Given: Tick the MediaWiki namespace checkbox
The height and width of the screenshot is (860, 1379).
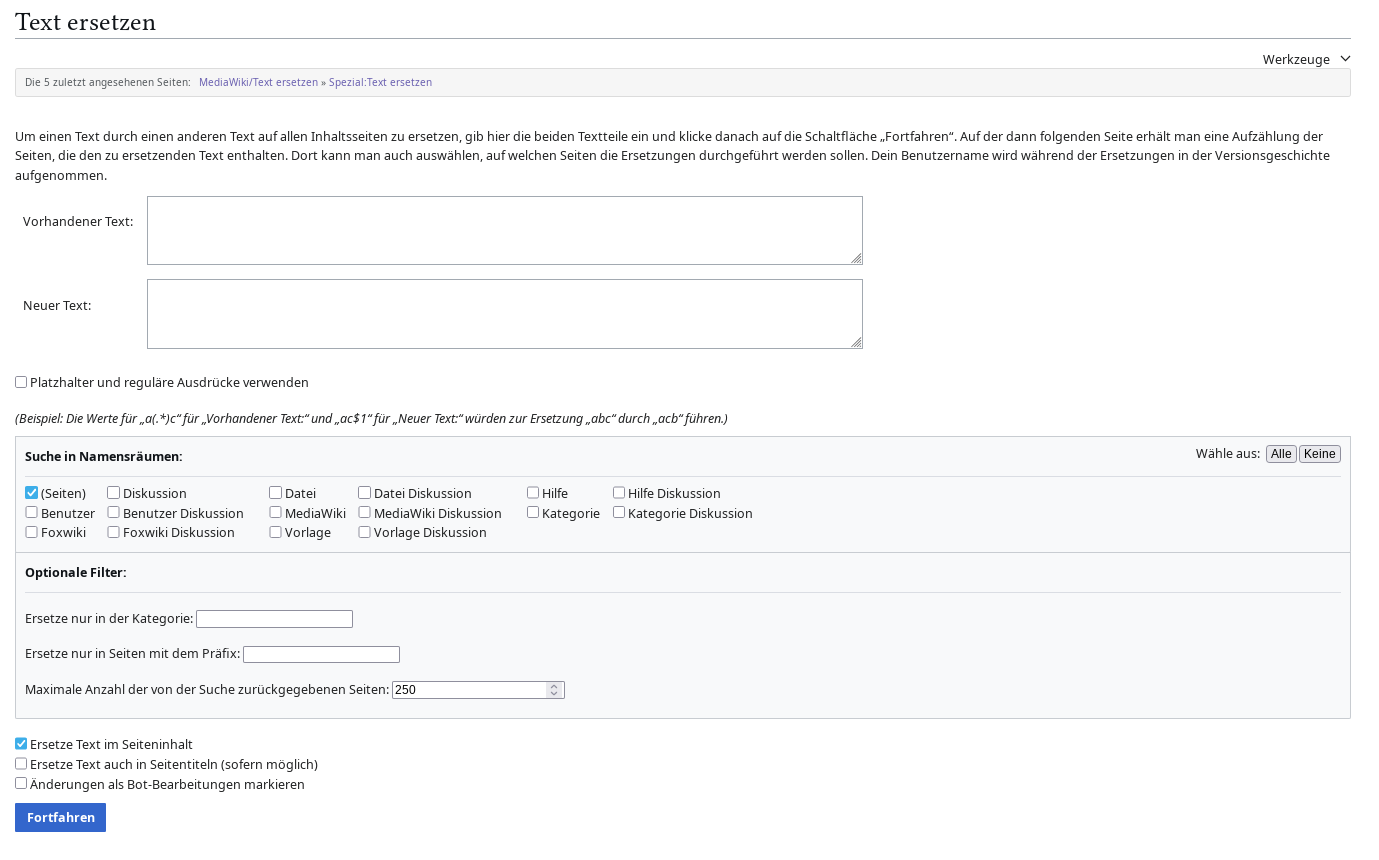Looking at the screenshot, I should (275, 512).
